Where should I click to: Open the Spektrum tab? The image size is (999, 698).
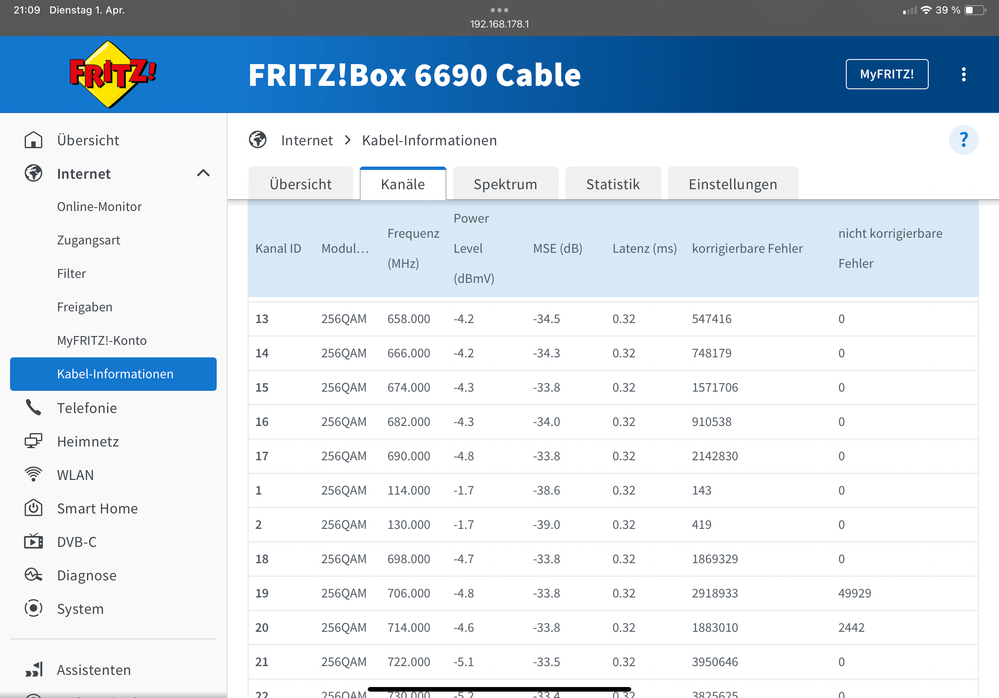click(x=505, y=184)
